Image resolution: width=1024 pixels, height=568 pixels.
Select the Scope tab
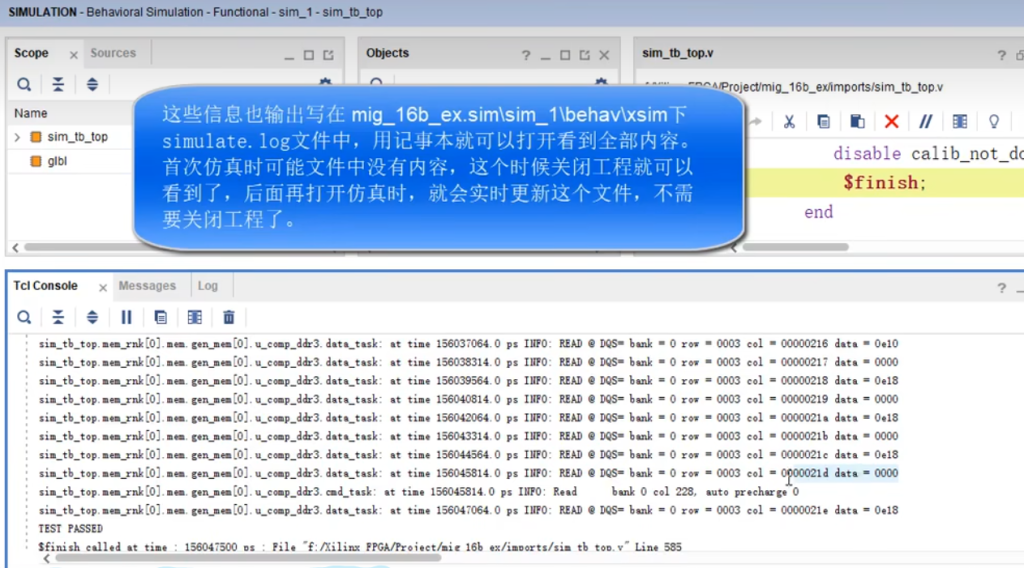(31, 53)
